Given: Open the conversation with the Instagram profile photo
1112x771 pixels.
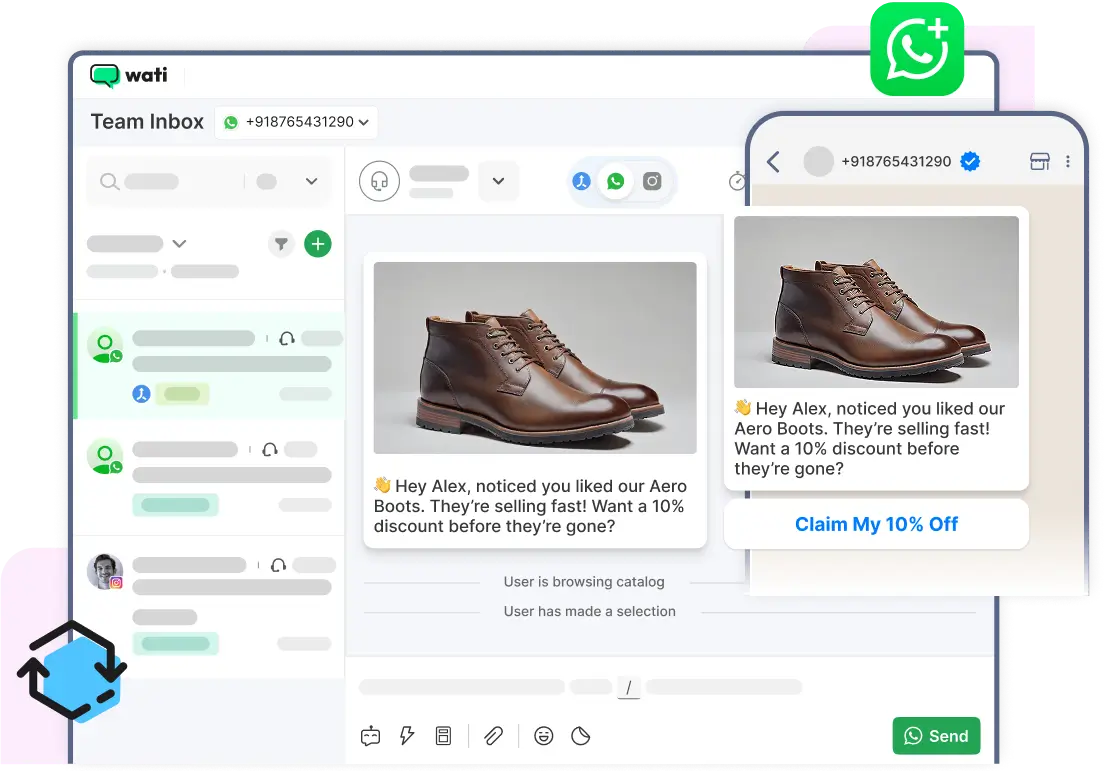Looking at the screenshot, I should tap(210, 604).
